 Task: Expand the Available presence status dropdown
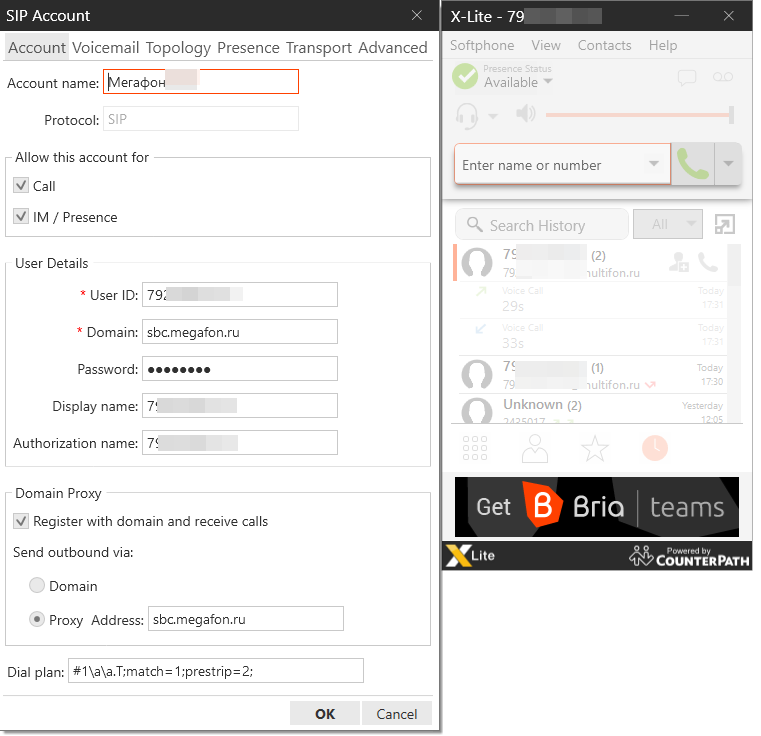(x=548, y=82)
